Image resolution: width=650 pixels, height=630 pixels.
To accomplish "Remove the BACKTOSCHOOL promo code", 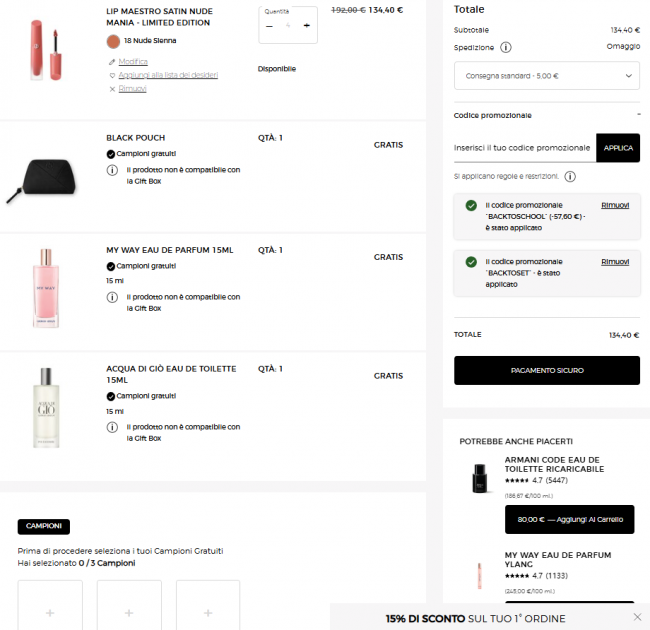I will [x=615, y=206].
